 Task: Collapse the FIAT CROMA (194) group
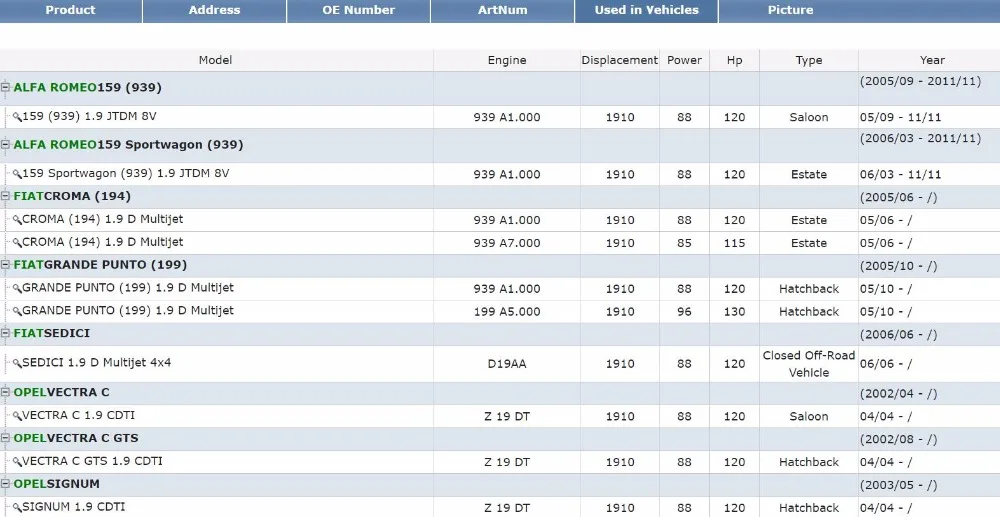click(6, 196)
